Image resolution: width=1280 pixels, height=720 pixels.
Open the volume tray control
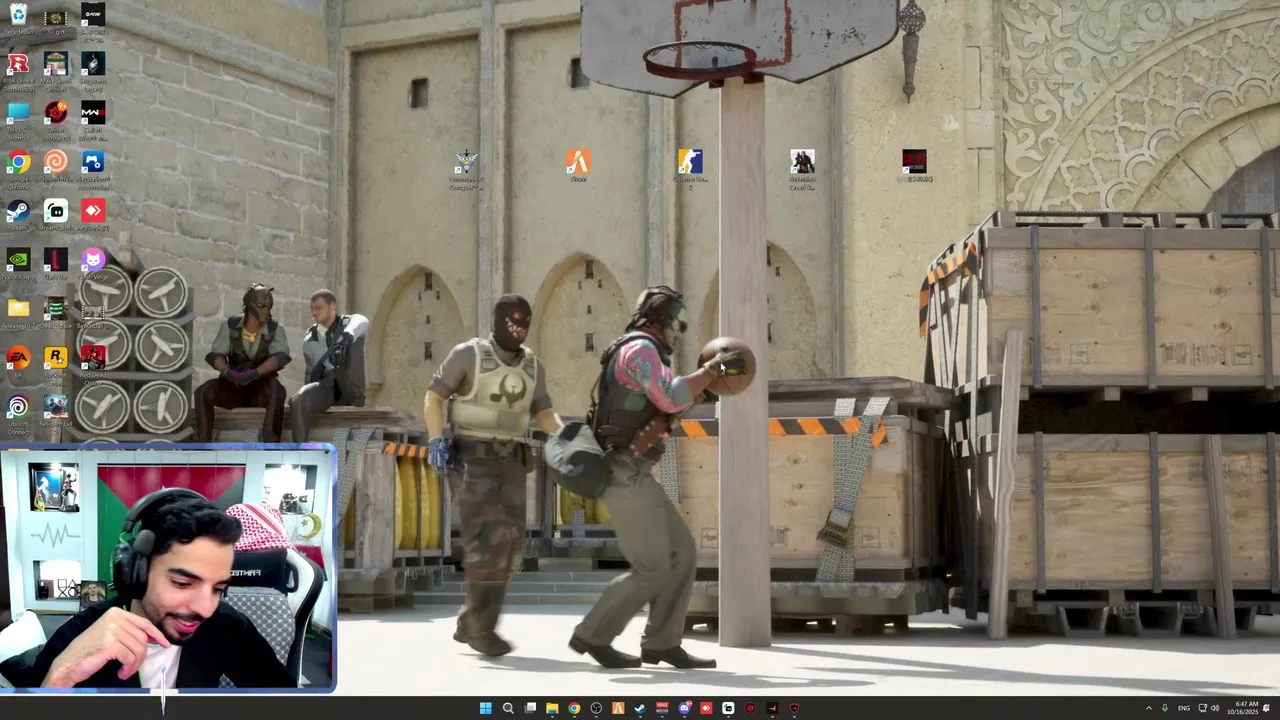[x=1215, y=708]
